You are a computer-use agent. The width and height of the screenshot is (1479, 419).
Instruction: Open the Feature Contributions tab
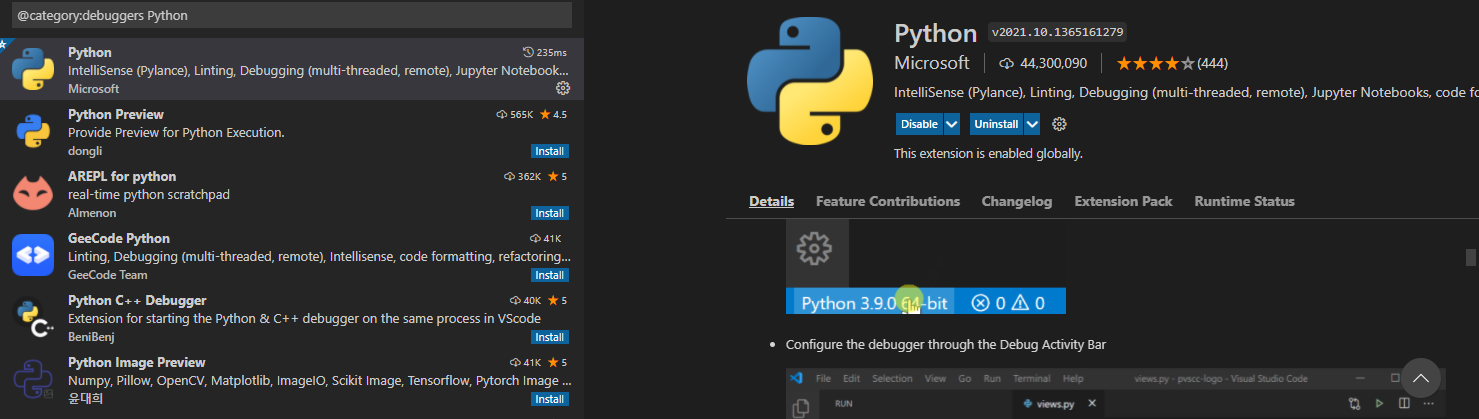point(888,201)
